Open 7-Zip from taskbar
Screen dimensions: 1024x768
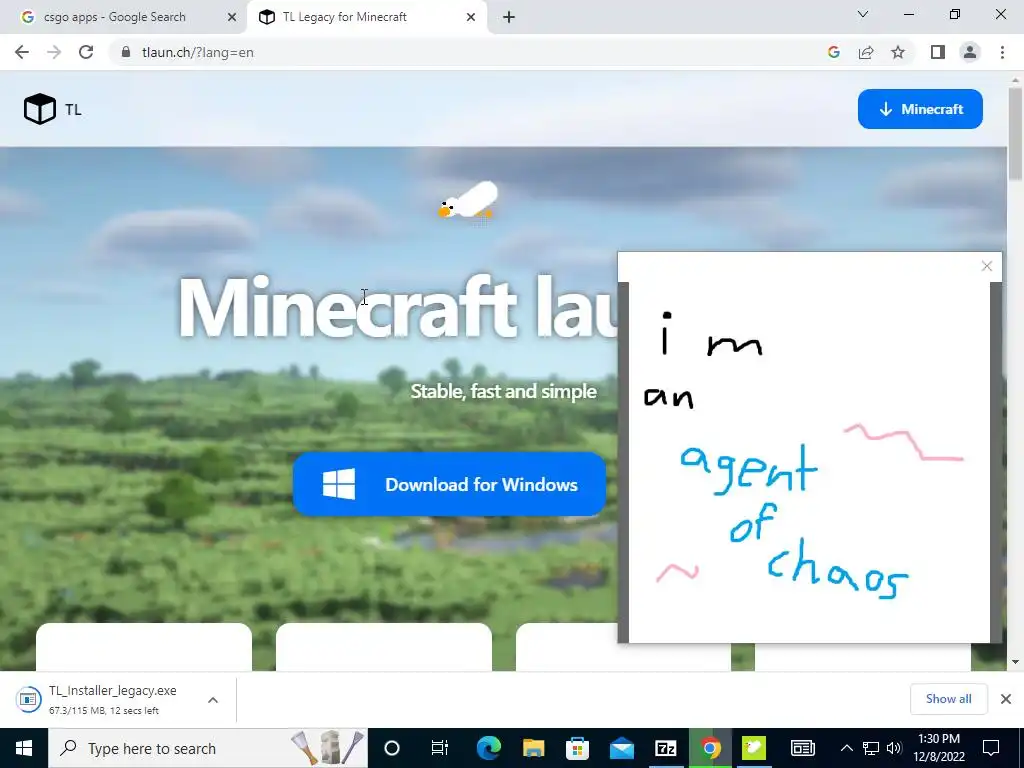click(x=665, y=748)
